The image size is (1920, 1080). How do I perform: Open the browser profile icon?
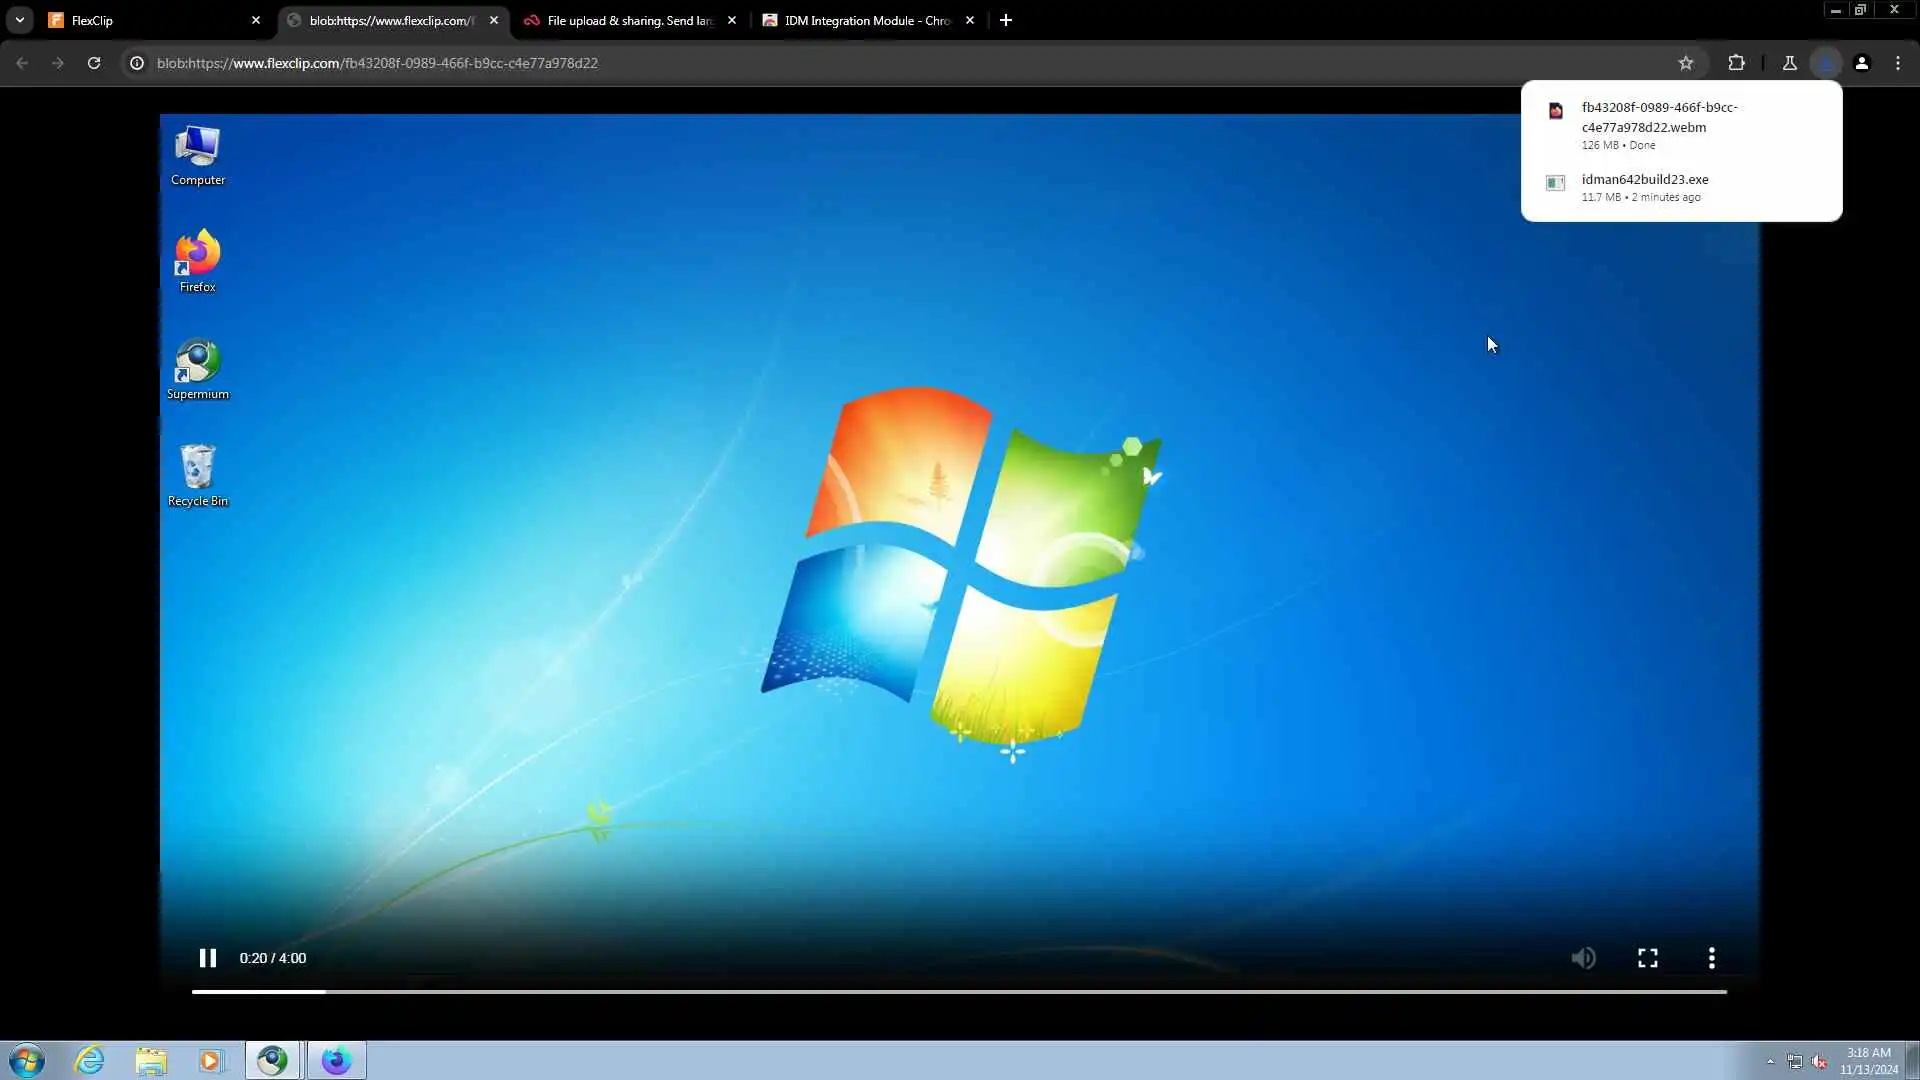pos(1861,63)
